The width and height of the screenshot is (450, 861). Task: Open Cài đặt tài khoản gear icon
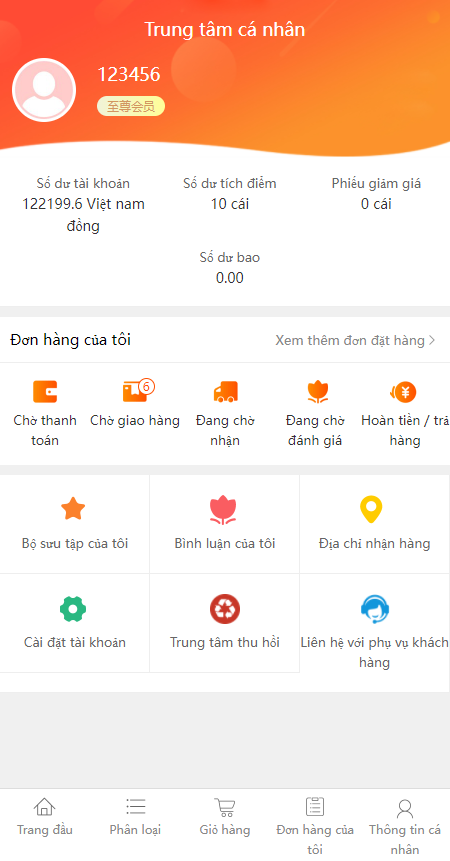click(x=73, y=609)
